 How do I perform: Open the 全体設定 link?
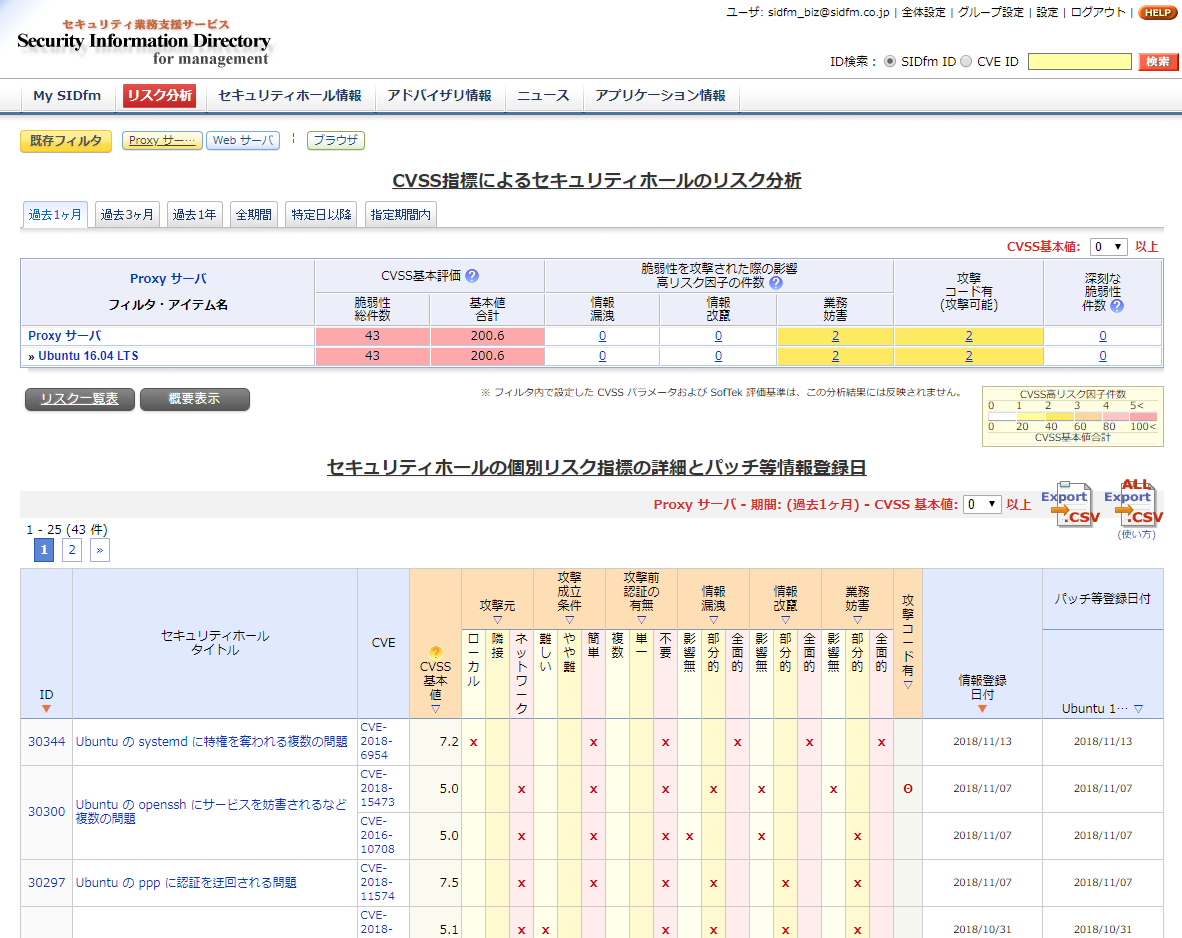coord(923,12)
